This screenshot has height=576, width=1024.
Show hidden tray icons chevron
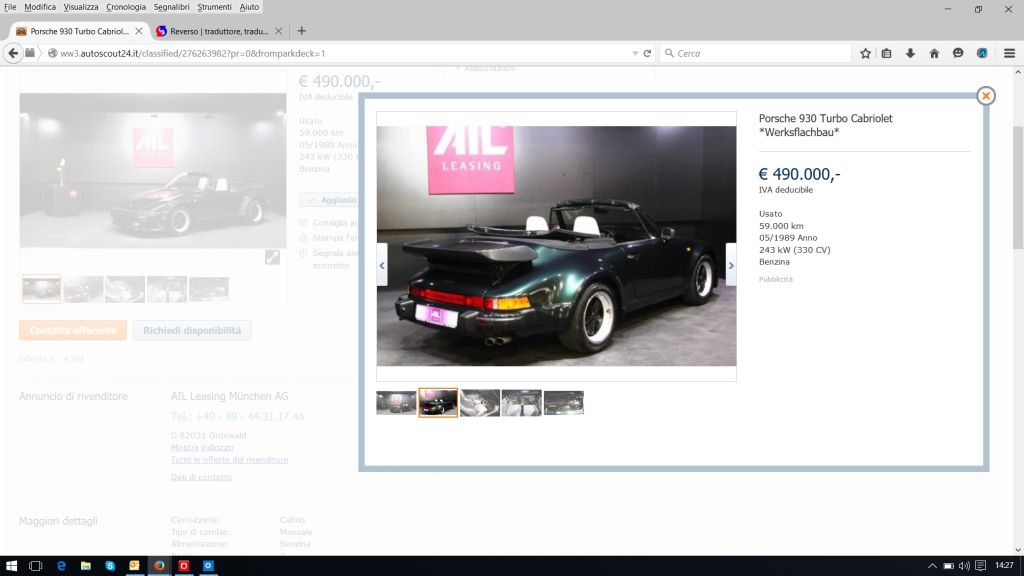point(932,566)
